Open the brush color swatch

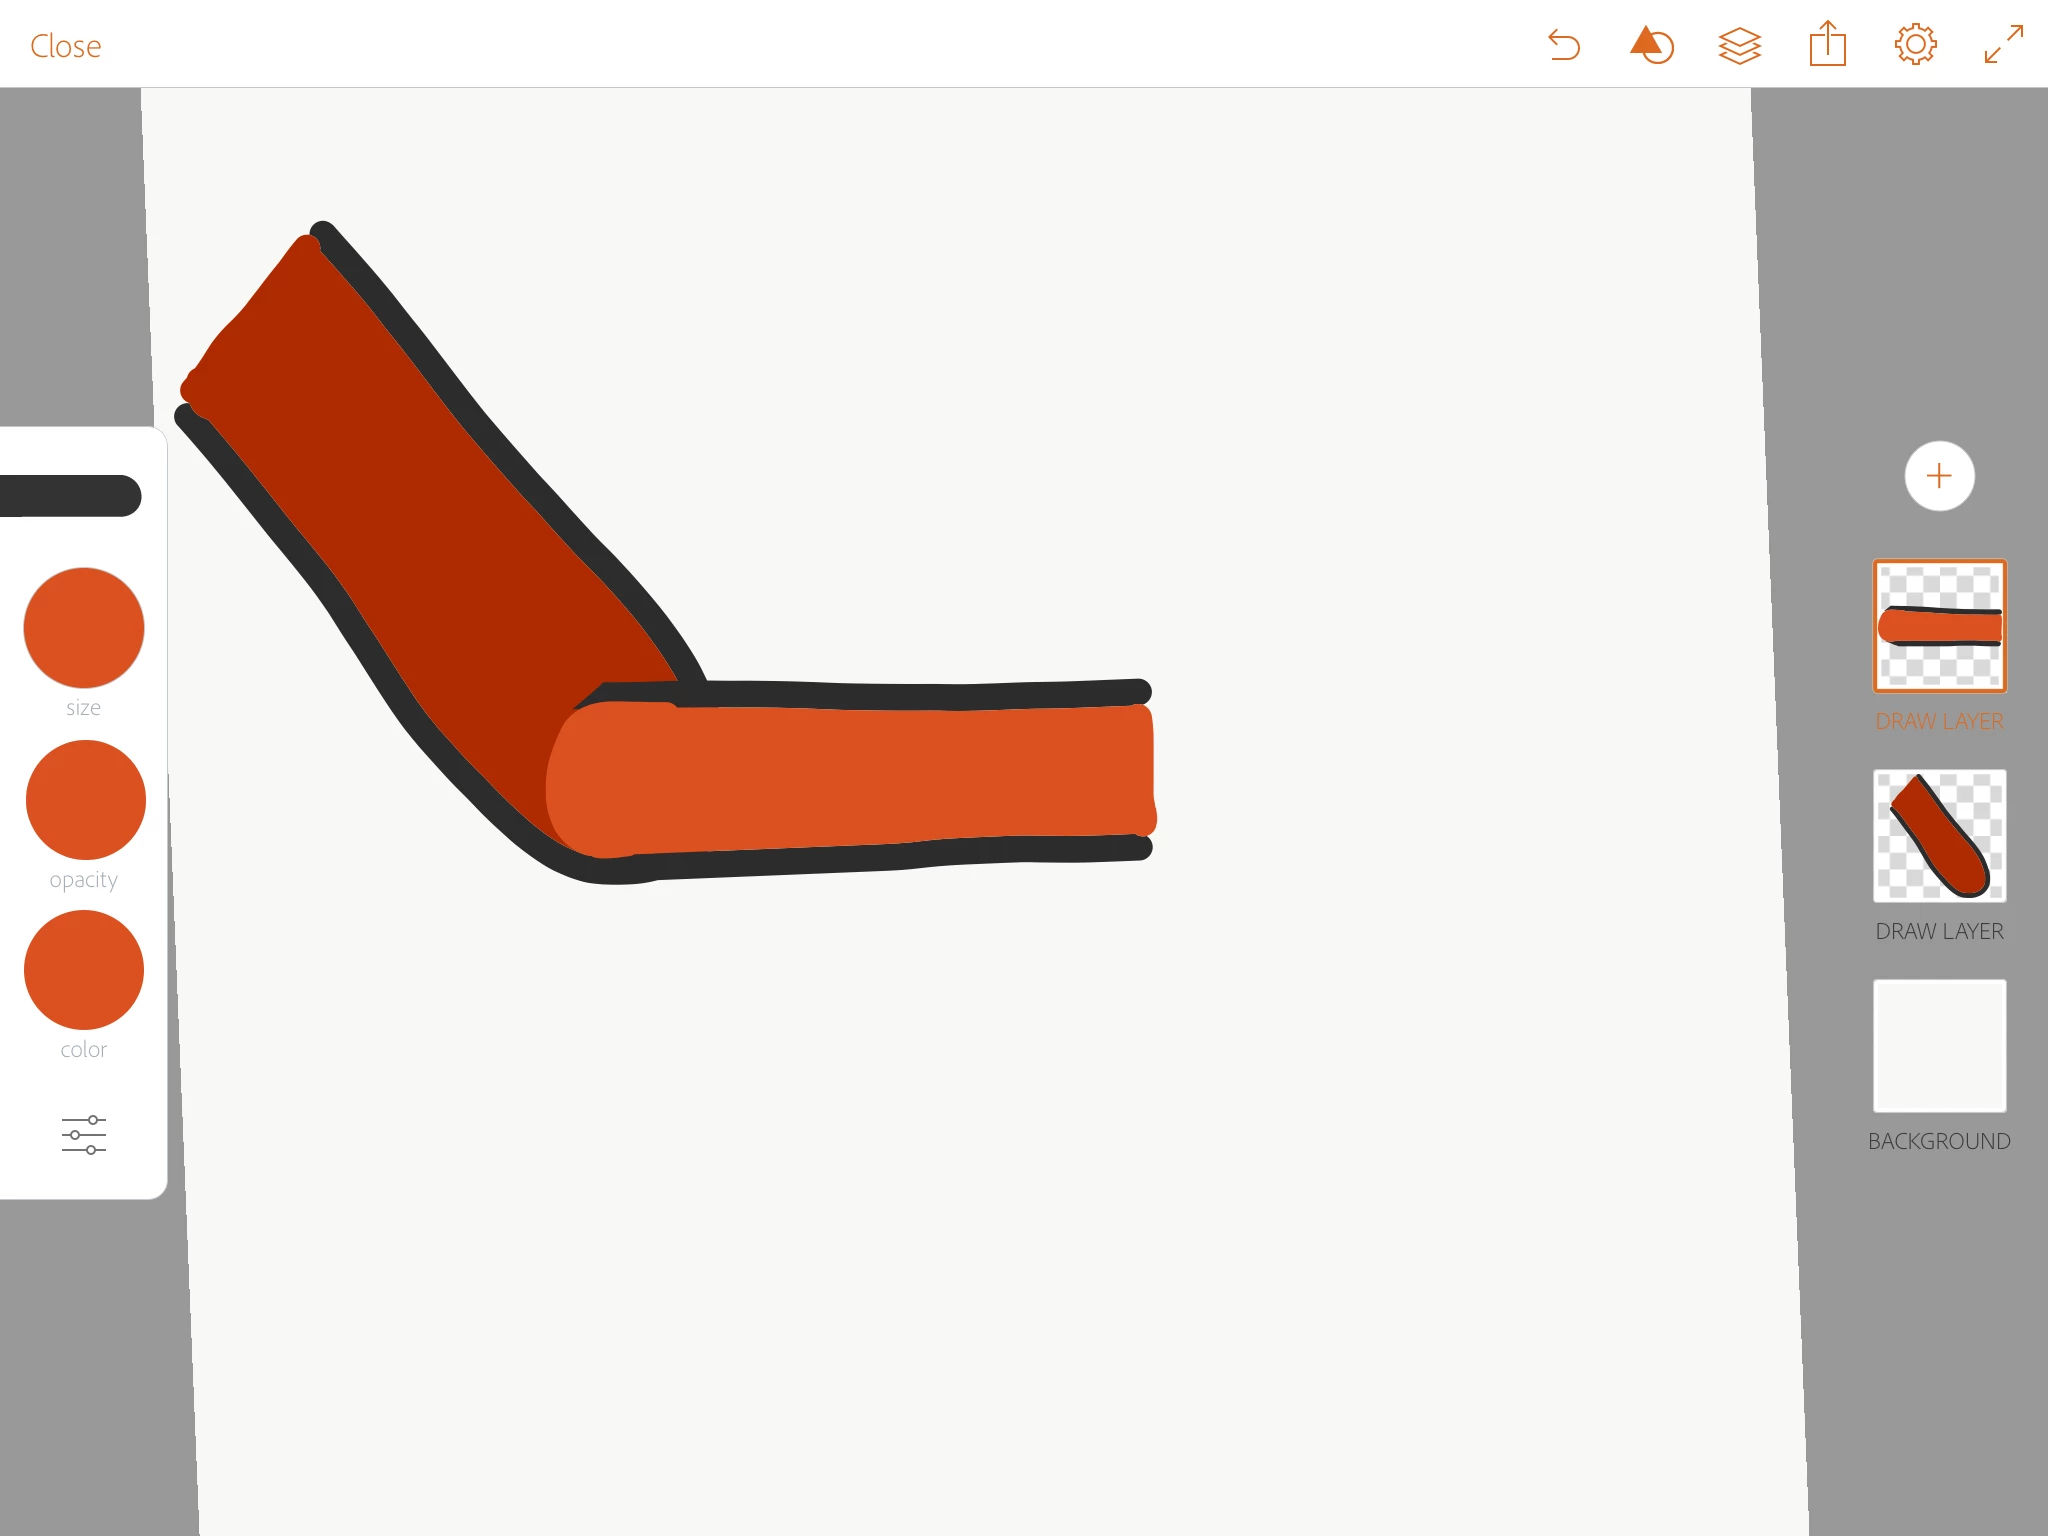84,970
